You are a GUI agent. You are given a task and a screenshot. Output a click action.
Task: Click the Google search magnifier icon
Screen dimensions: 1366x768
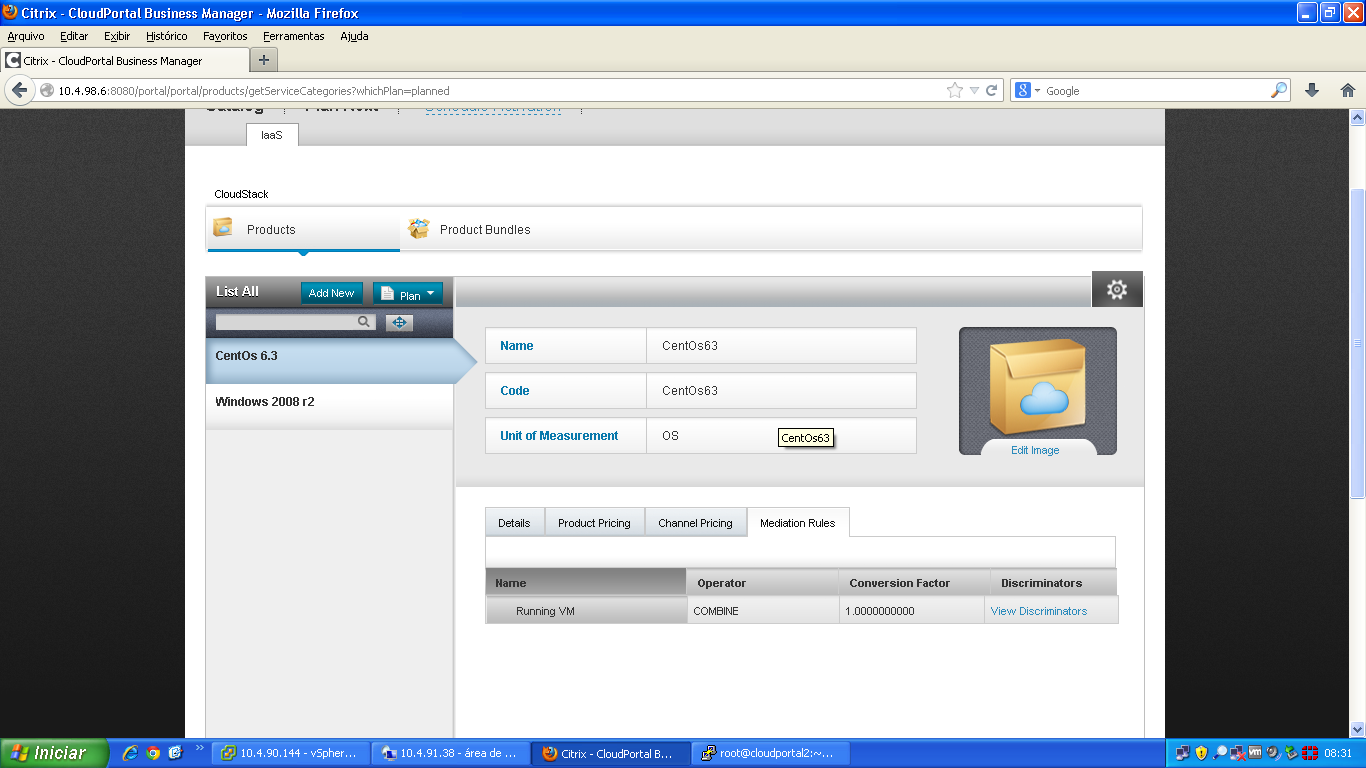pos(1279,90)
